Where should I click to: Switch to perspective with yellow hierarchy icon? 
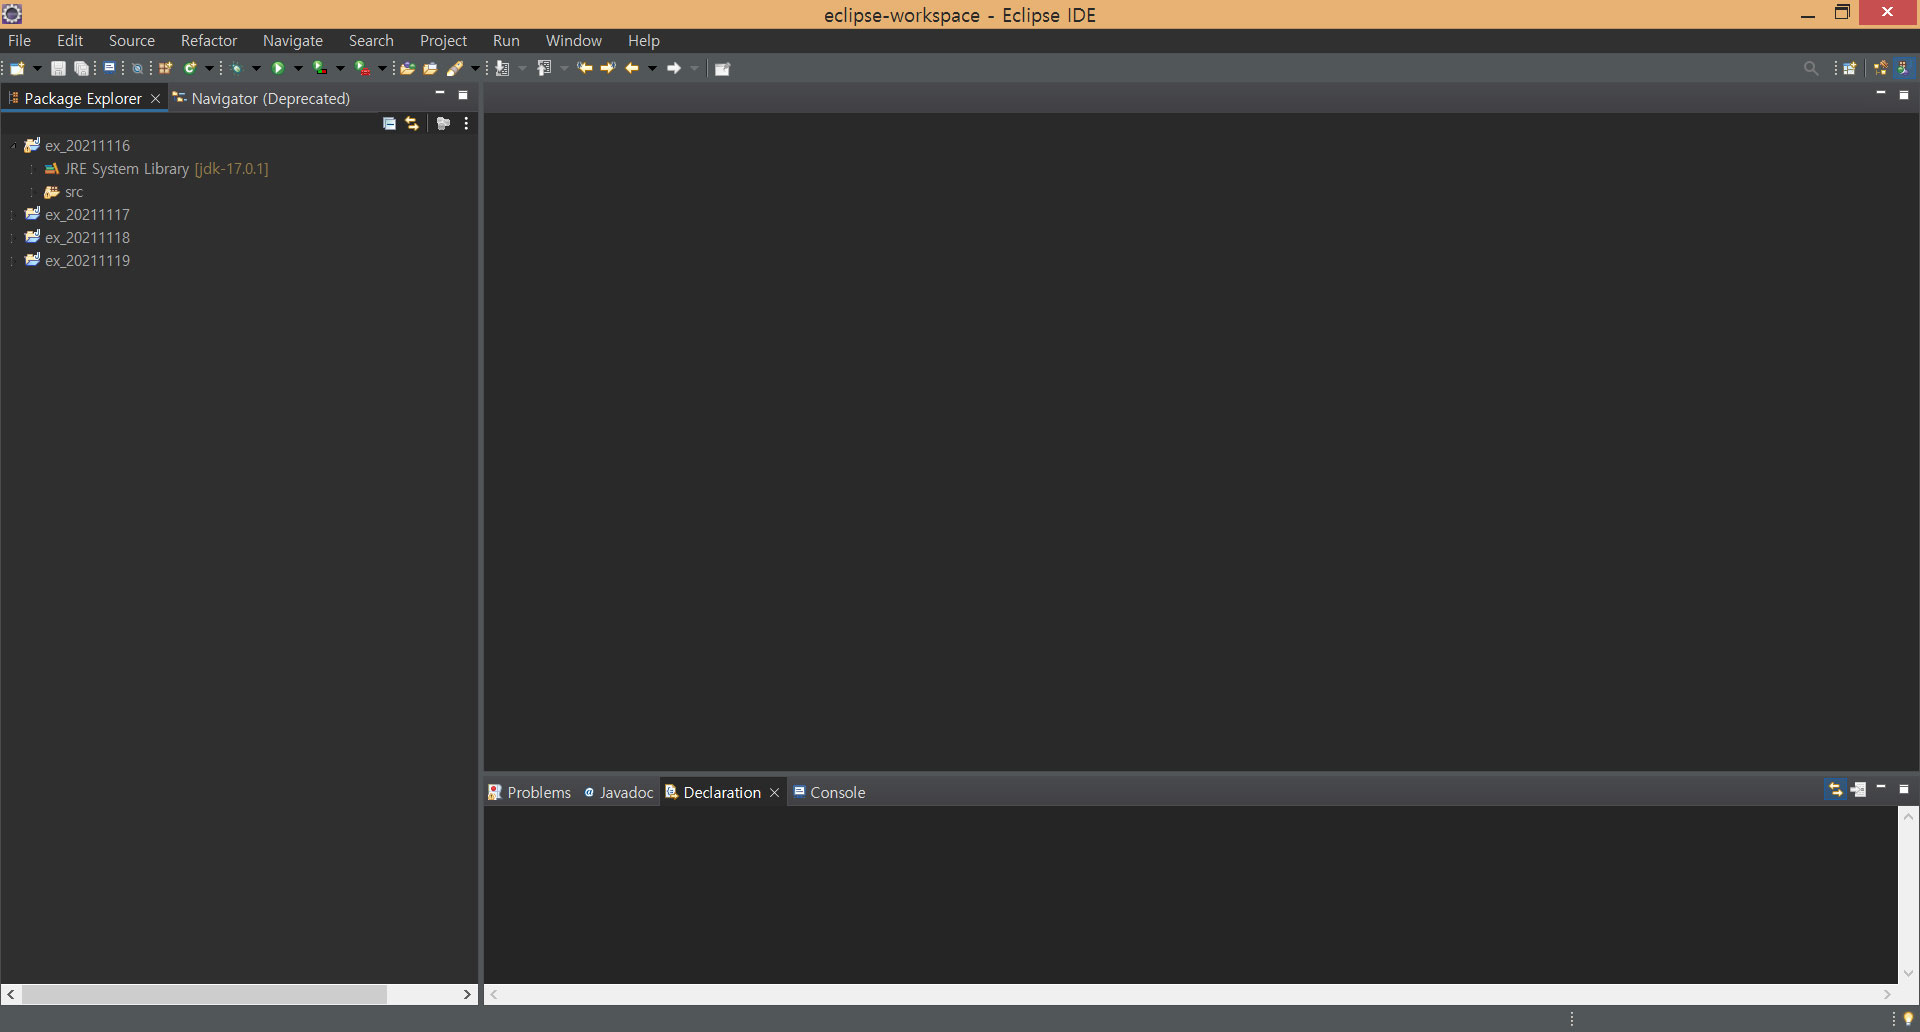point(1881,68)
